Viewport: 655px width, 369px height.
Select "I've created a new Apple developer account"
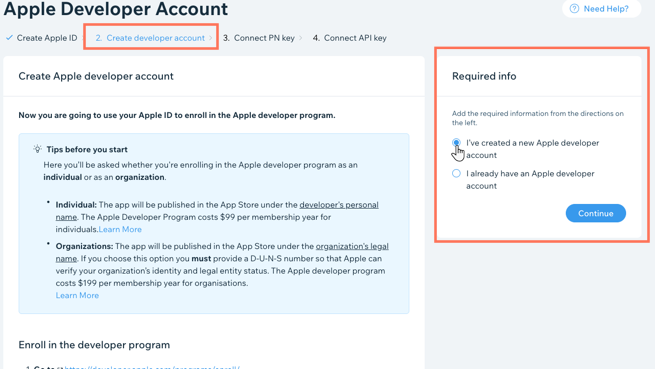456,143
